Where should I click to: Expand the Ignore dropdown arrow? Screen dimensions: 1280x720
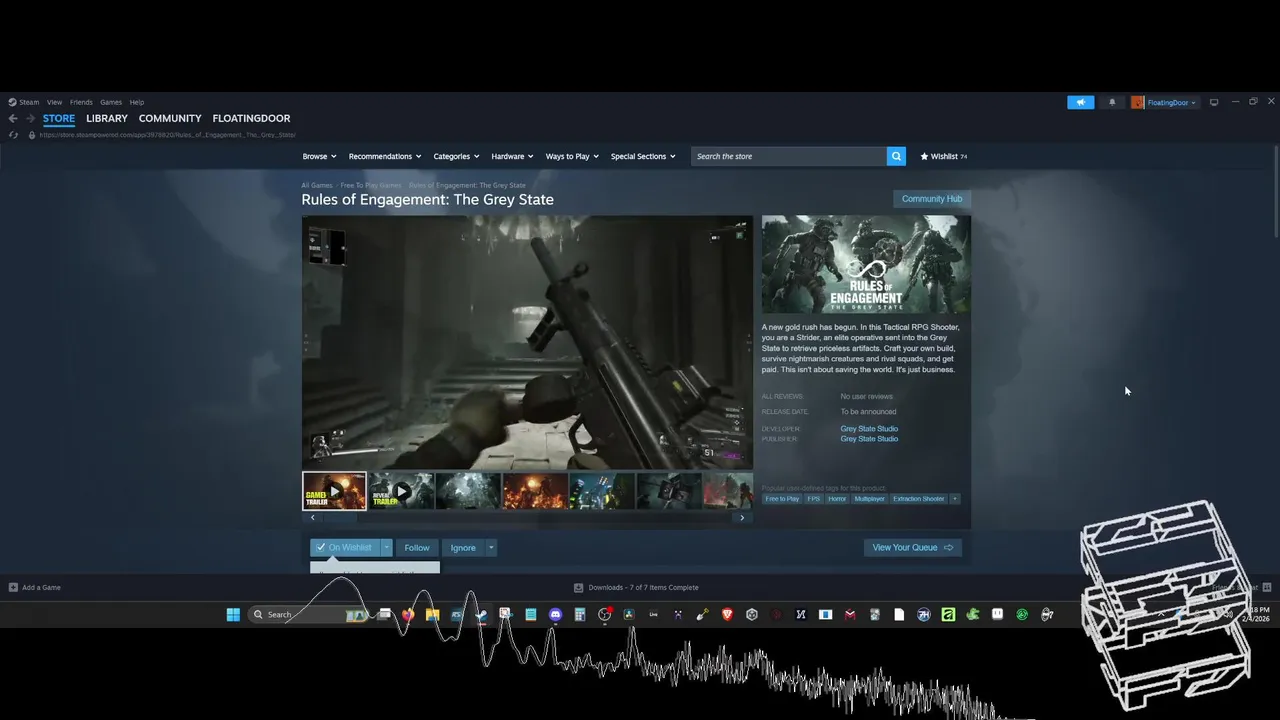[491, 547]
